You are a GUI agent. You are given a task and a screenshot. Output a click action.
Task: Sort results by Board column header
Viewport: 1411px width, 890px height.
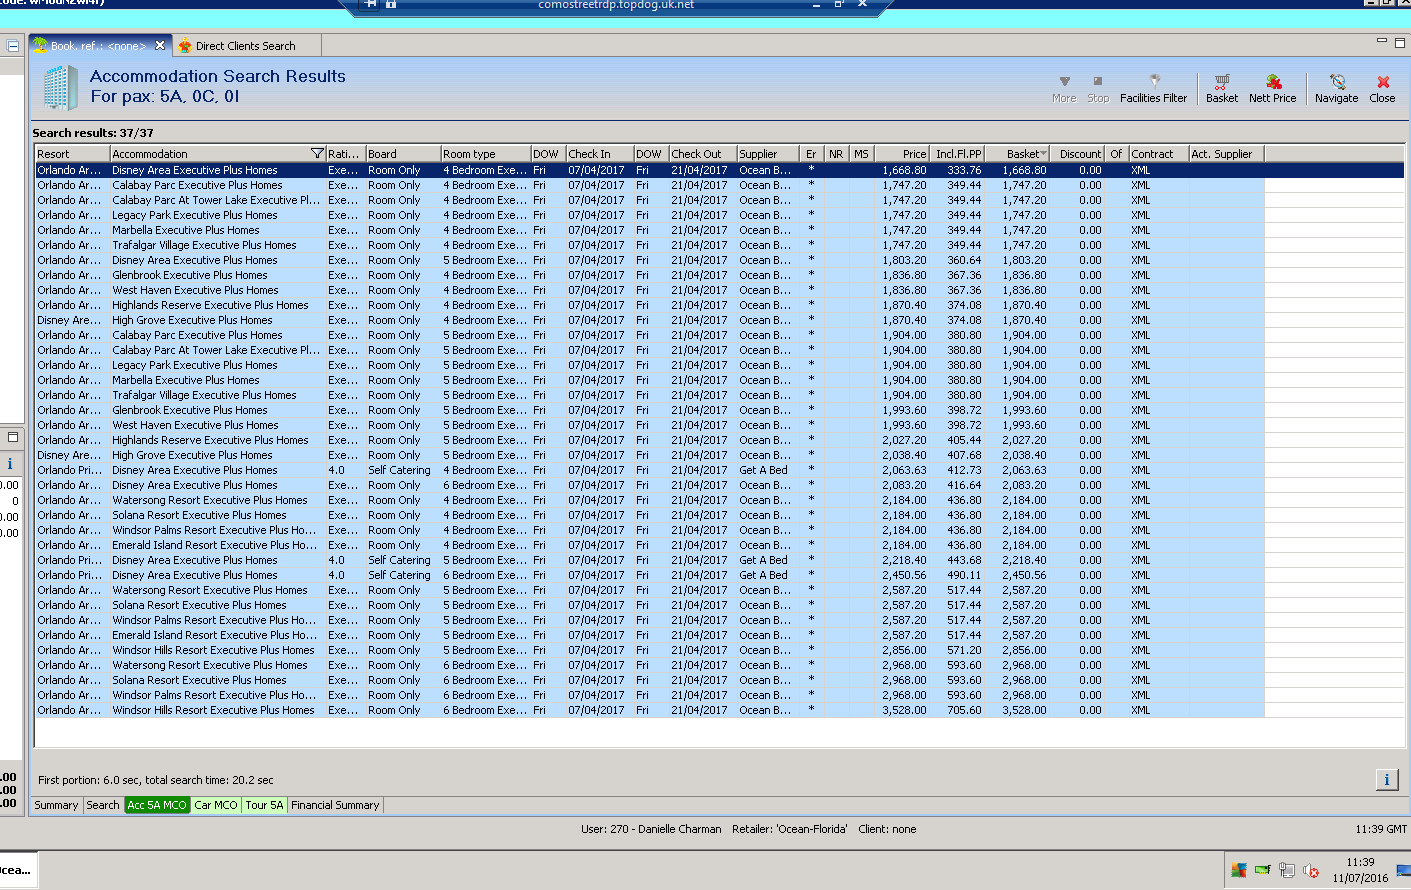coord(403,154)
